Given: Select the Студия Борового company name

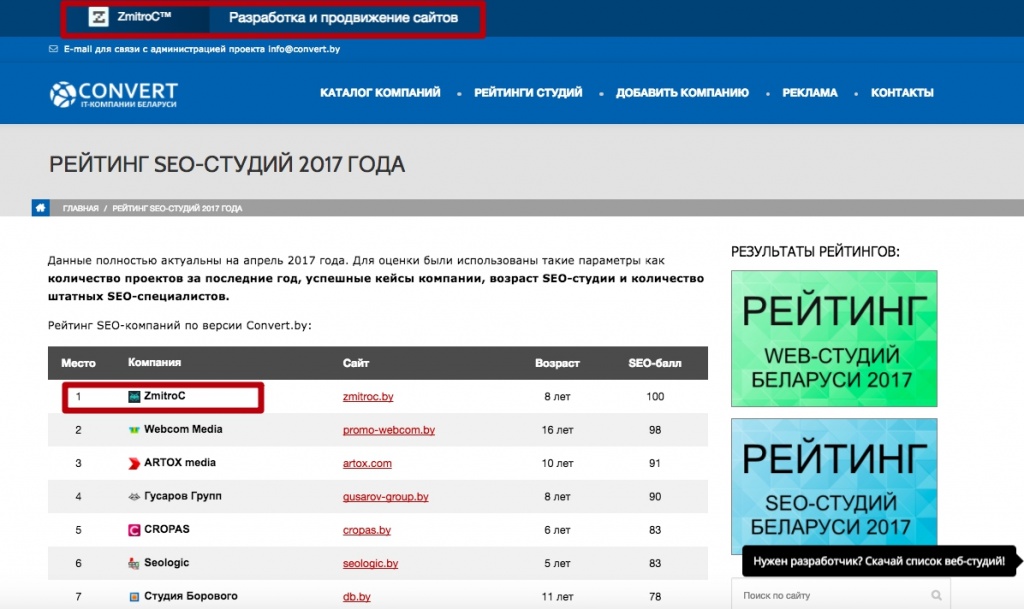Looking at the screenshot, I should click(x=191, y=595).
